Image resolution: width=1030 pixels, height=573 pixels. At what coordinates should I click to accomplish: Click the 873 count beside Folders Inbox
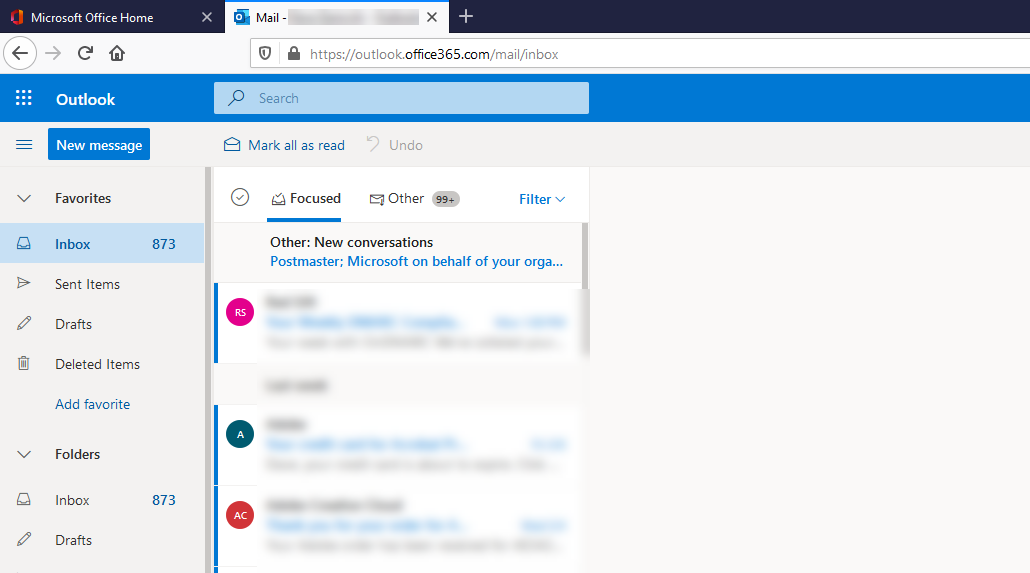click(x=164, y=500)
